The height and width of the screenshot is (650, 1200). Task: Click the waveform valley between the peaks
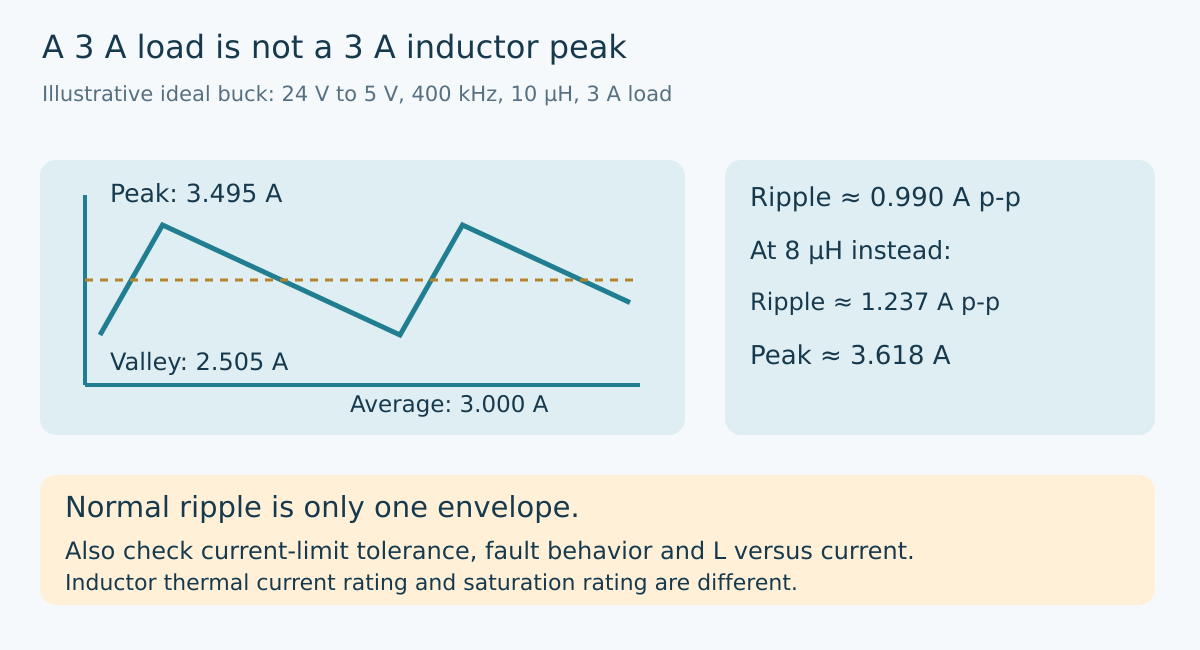(x=400, y=333)
